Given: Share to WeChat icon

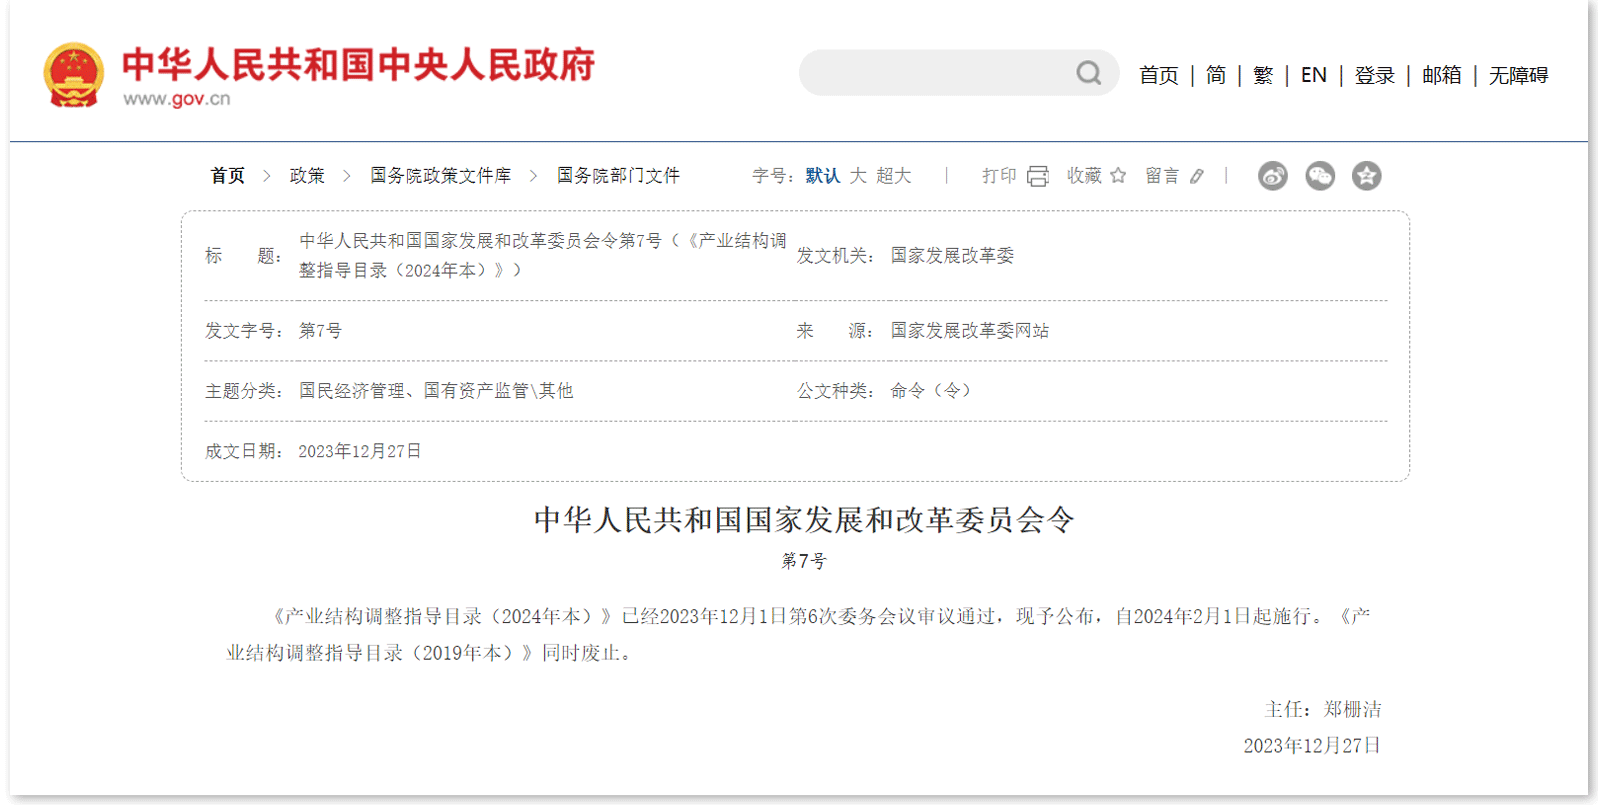Looking at the screenshot, I should (1320, 176).
